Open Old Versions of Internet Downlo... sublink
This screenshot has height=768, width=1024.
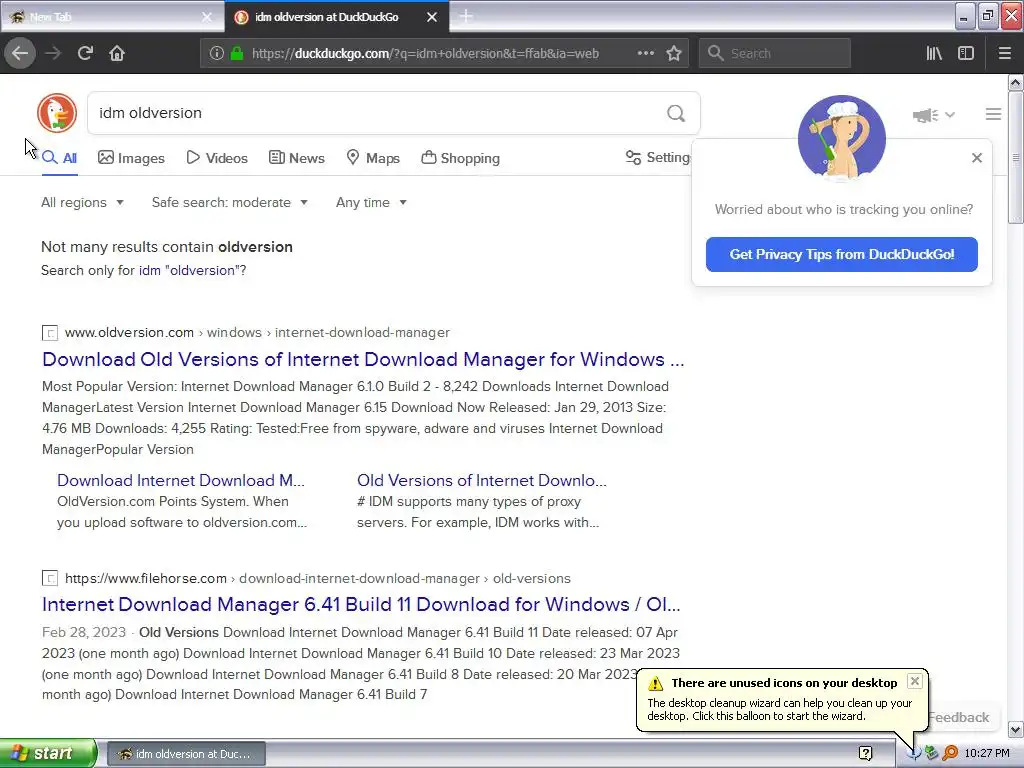coord(482,481)
